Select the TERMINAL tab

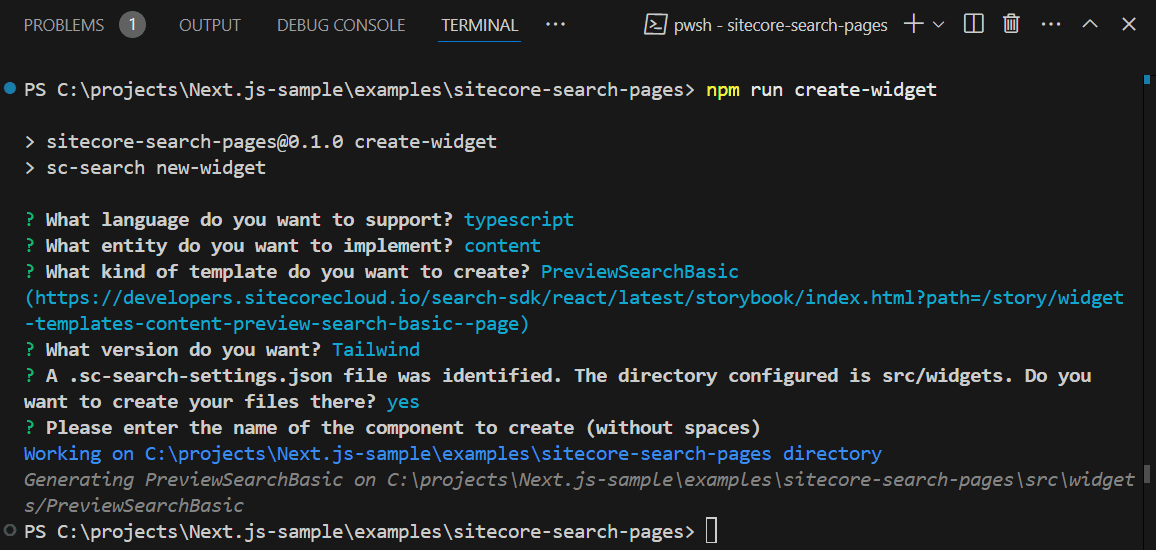480,25
